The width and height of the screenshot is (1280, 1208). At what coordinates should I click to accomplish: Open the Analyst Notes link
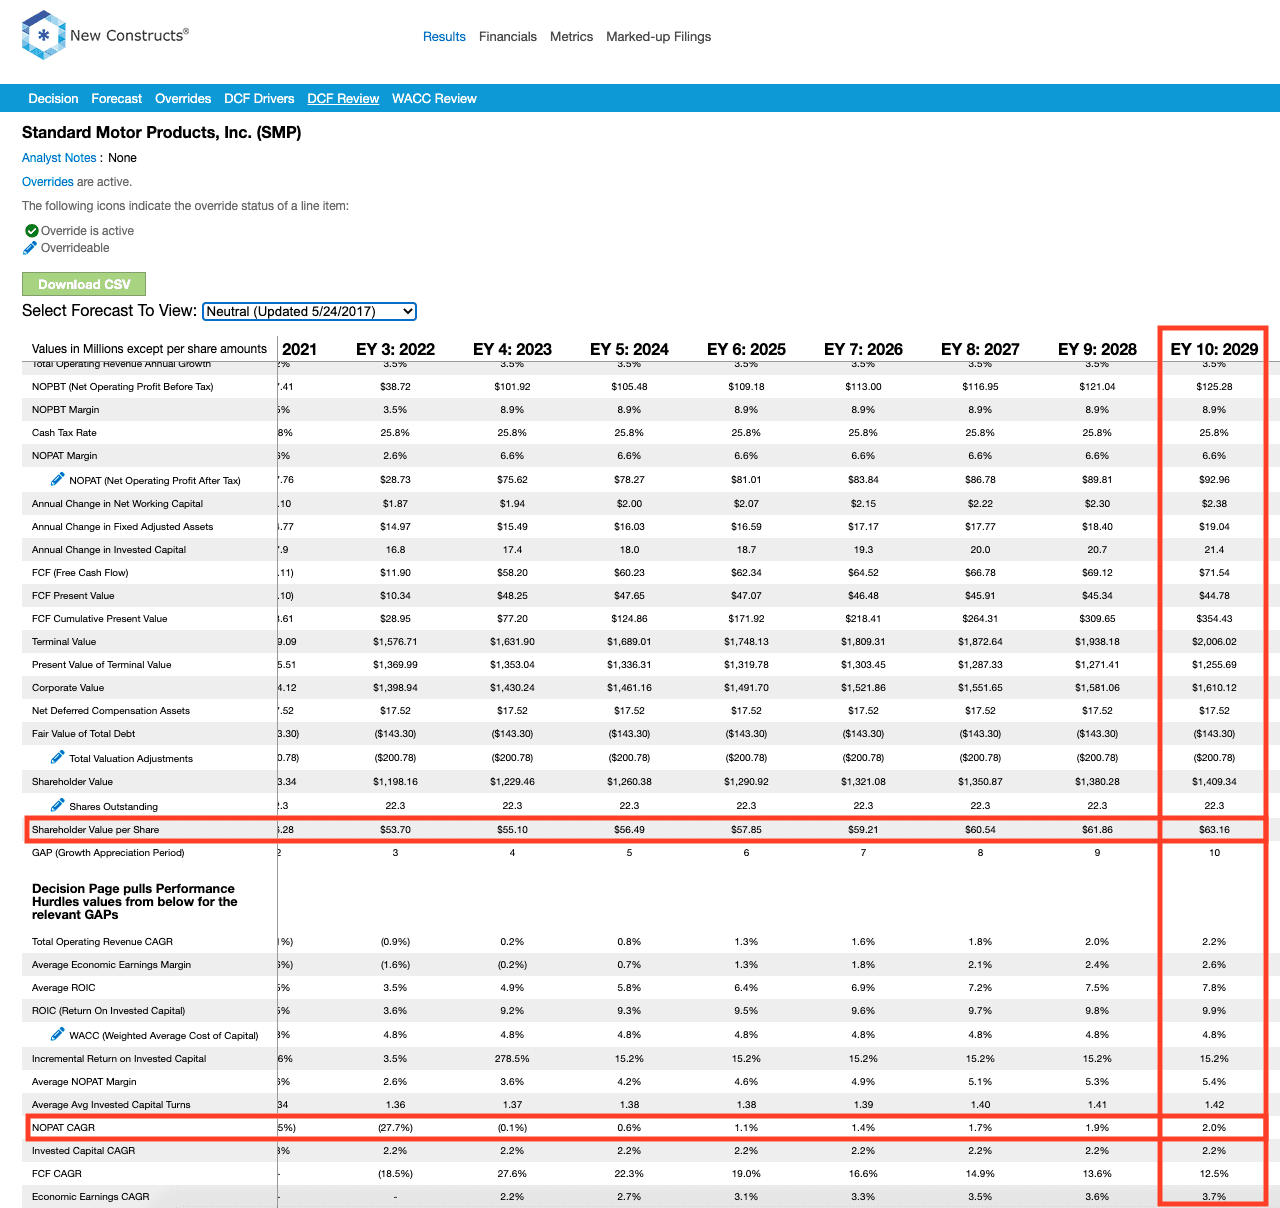[59, 158]
